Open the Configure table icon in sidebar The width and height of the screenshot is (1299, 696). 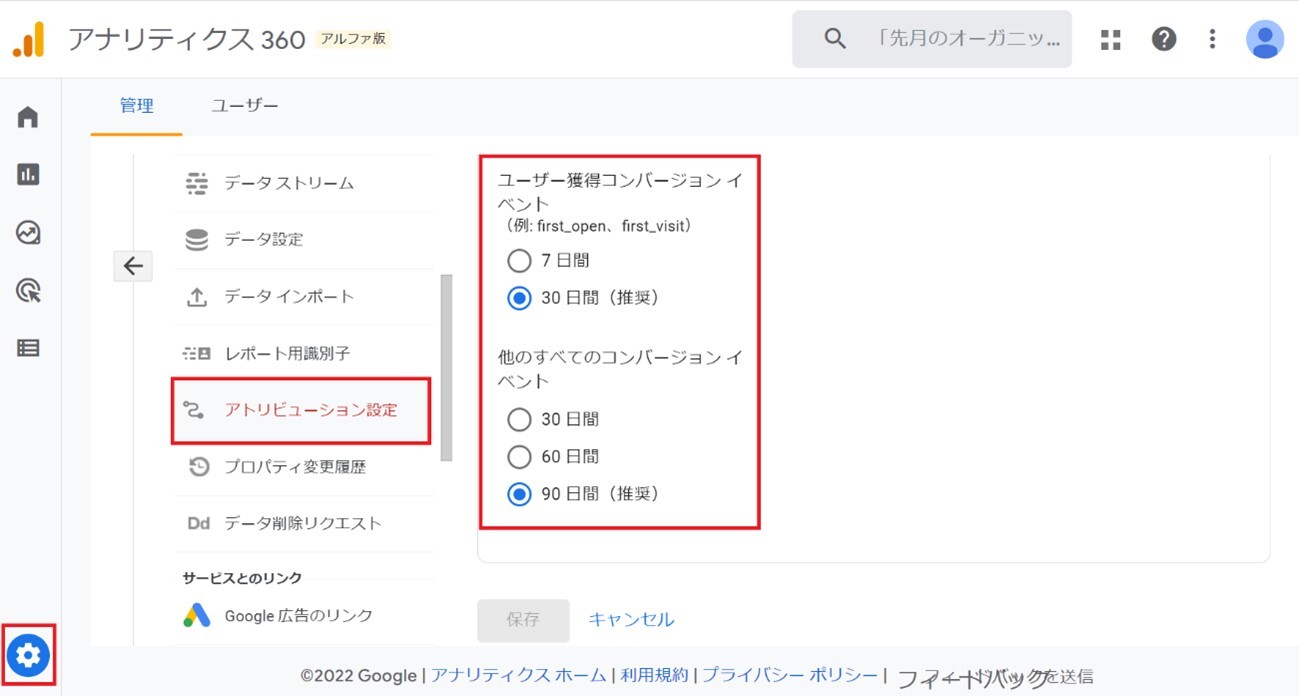[28, 348]
